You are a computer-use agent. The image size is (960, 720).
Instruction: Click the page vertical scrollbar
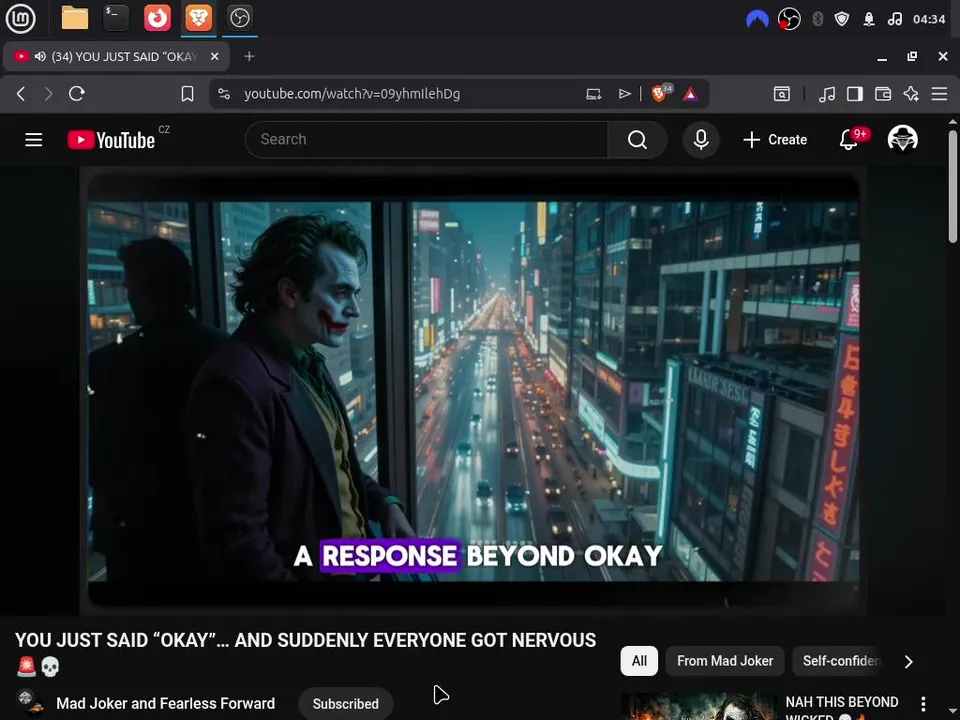(x=953, y=186)
